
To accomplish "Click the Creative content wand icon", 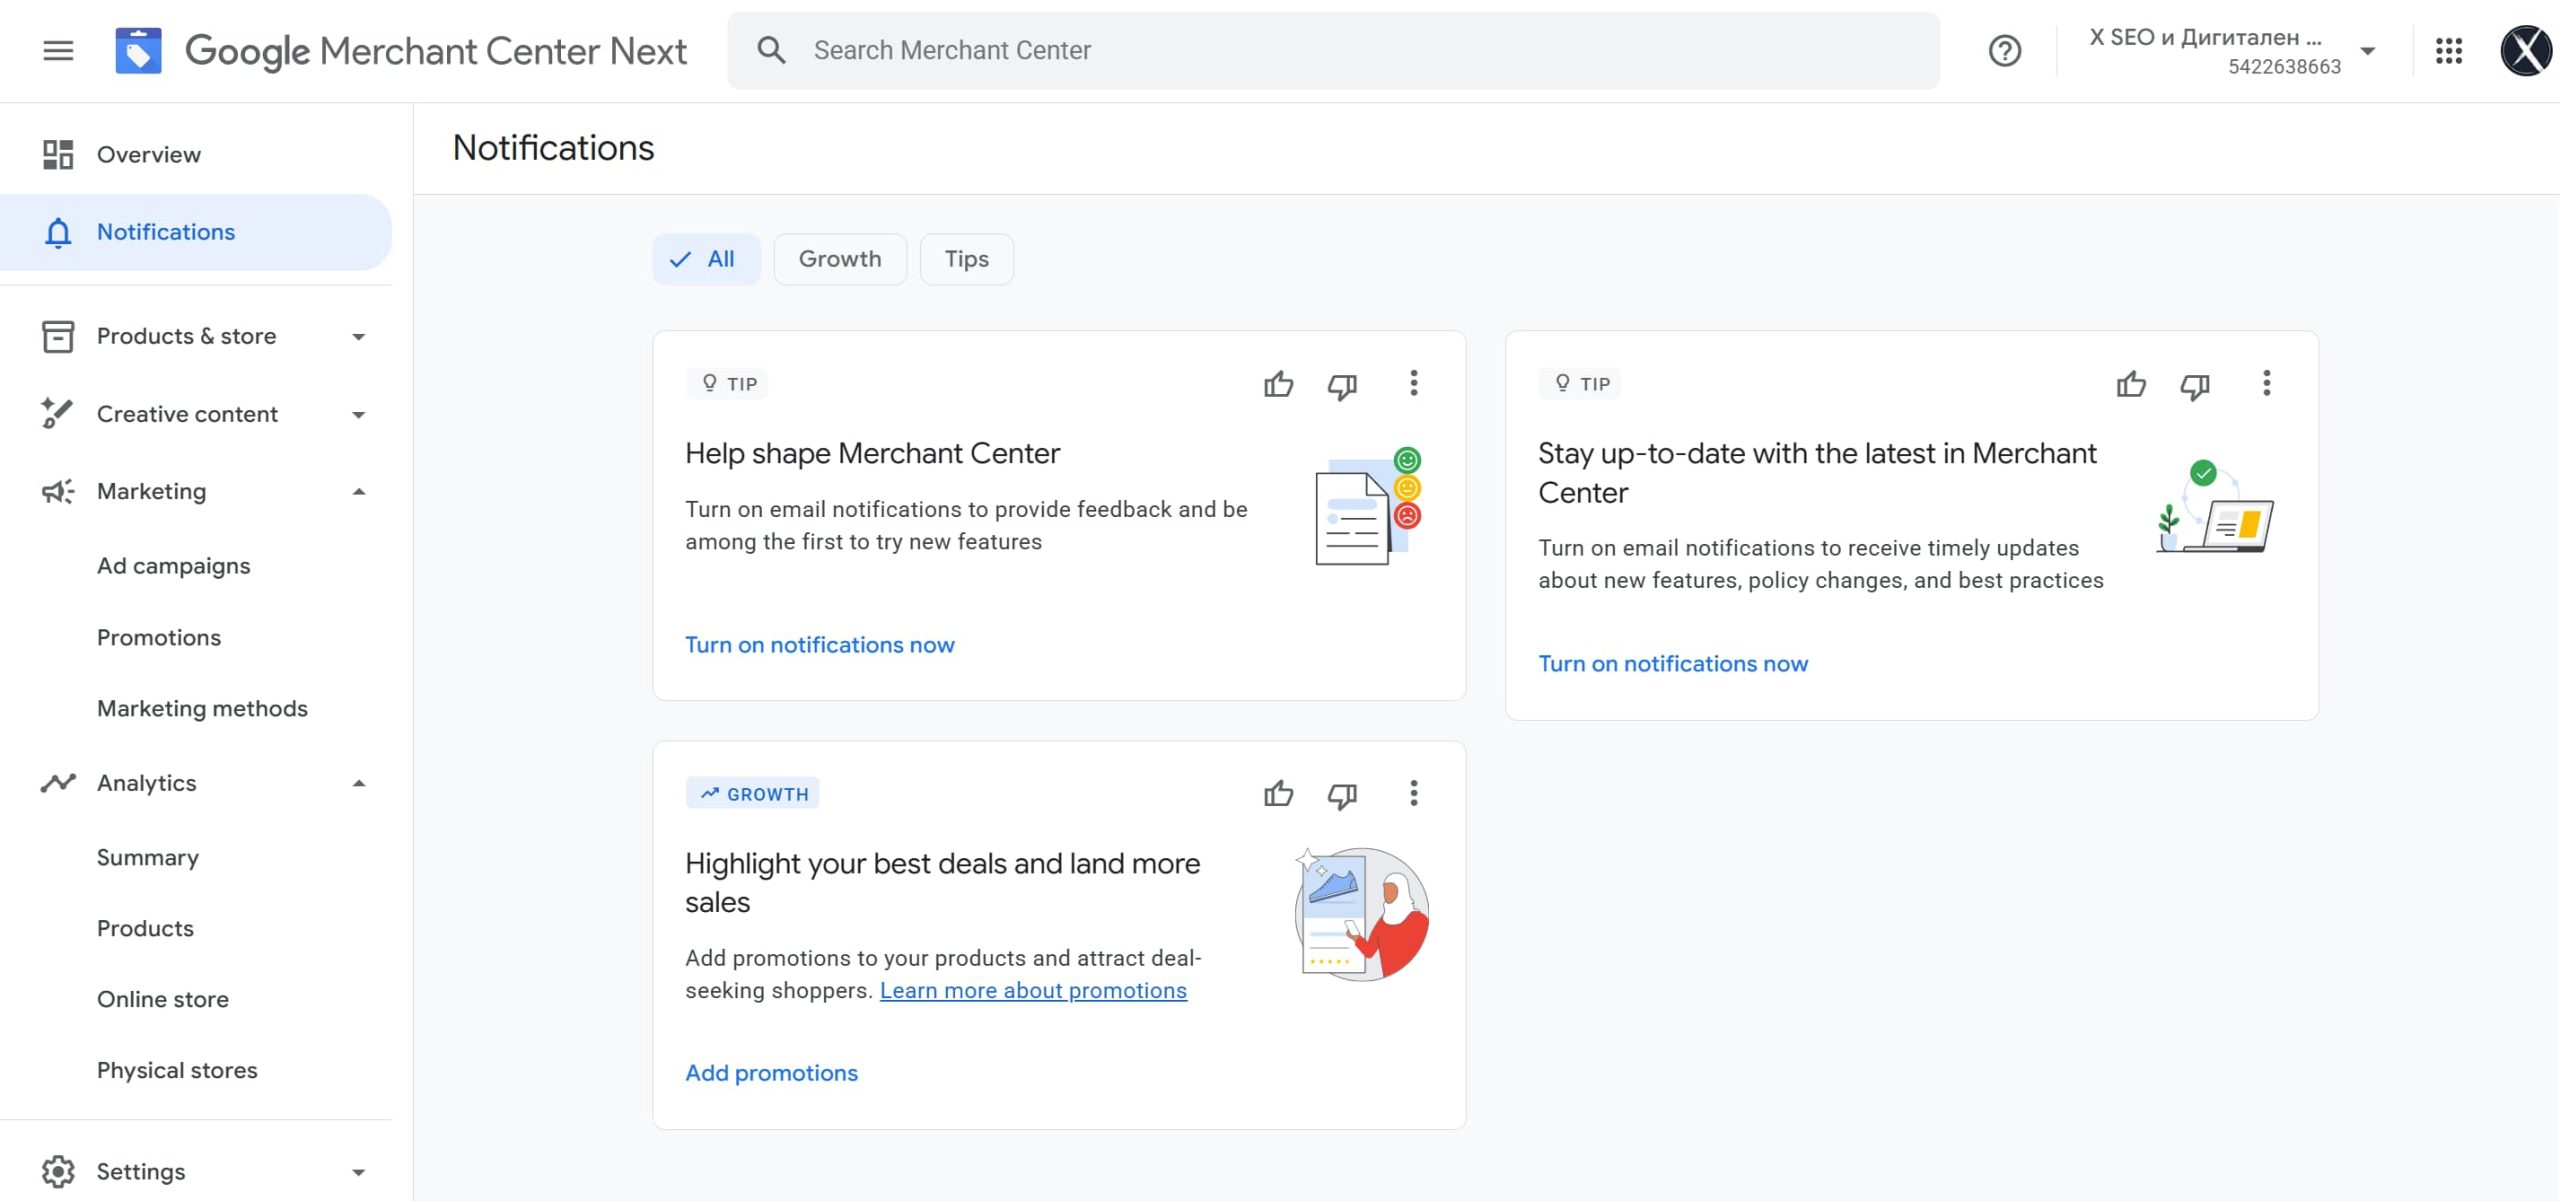I will pos(58,413).
